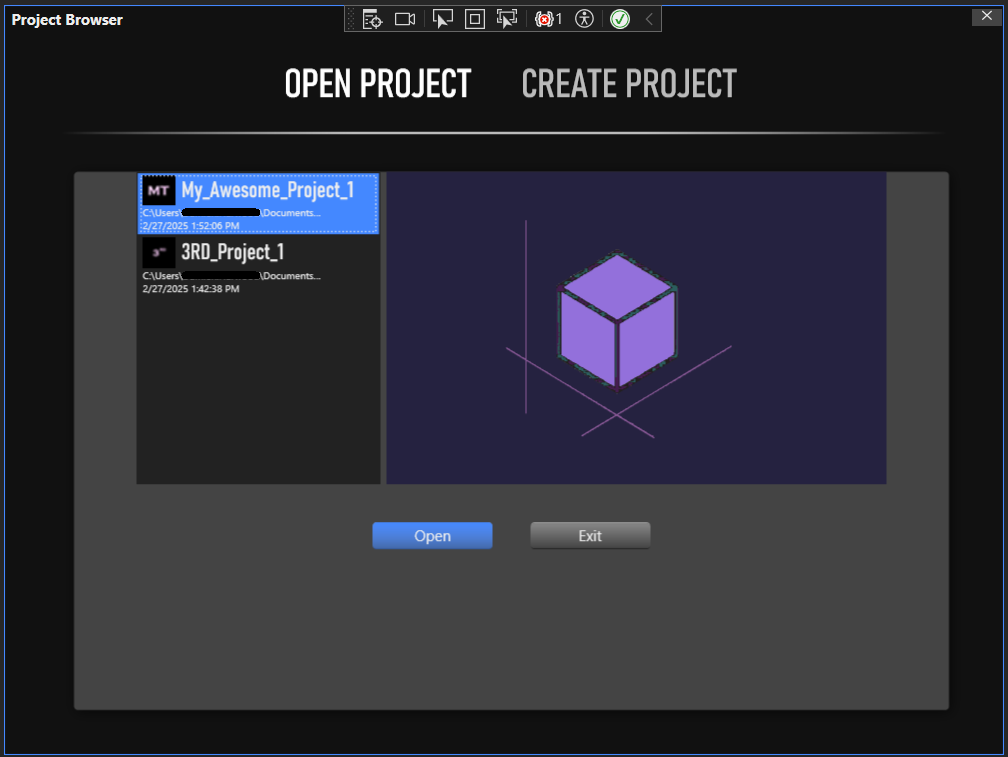Click the 3RD_Project_1 small icon thumbnail
Screen dimensions: 1008x757
click(159, 252)
